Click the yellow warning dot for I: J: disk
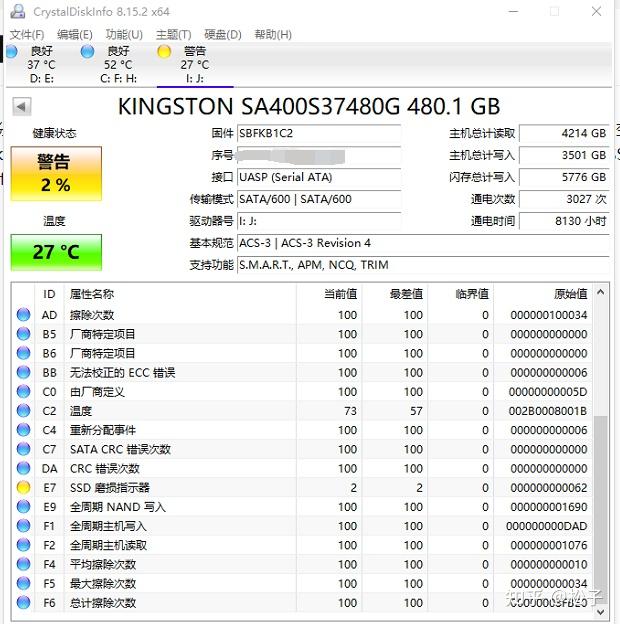This screenshot has width=620, height=624. coord(164,51)
